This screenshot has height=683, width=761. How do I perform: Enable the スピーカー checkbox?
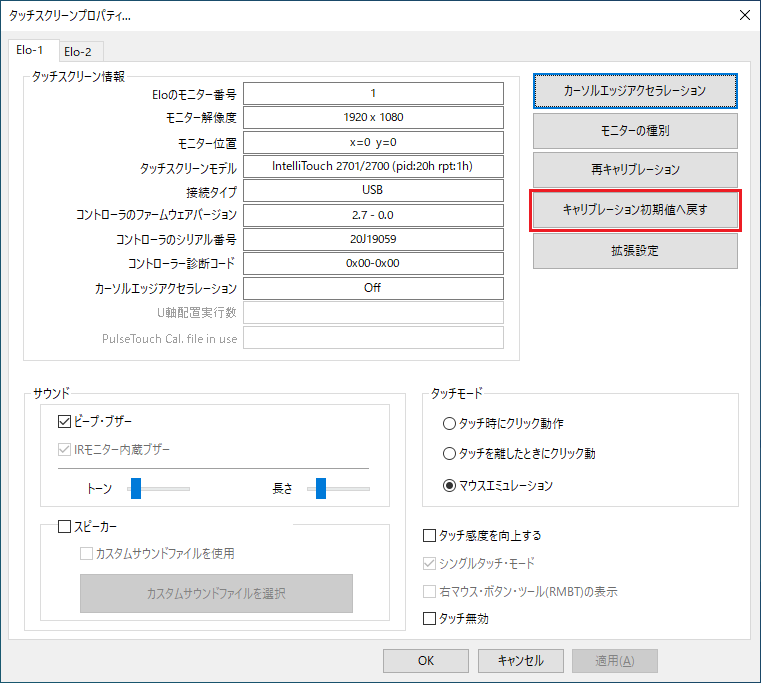pyautogui.click(x=66, y=526)
